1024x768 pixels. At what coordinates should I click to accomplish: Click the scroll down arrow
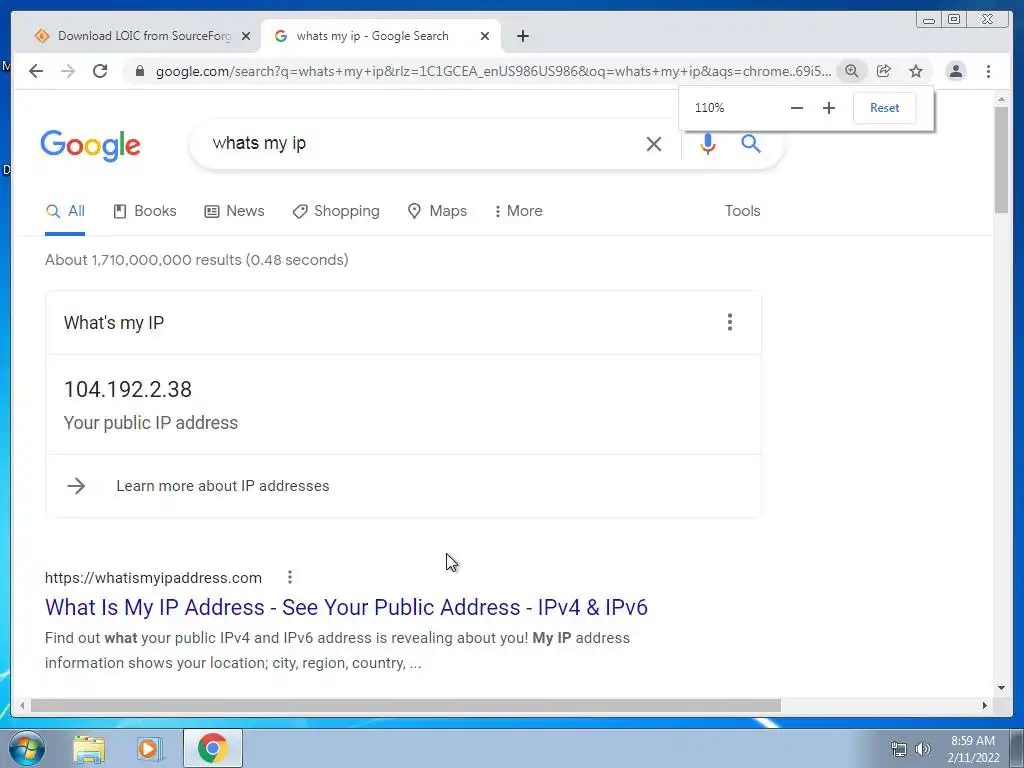click(x=1001, y=687)
